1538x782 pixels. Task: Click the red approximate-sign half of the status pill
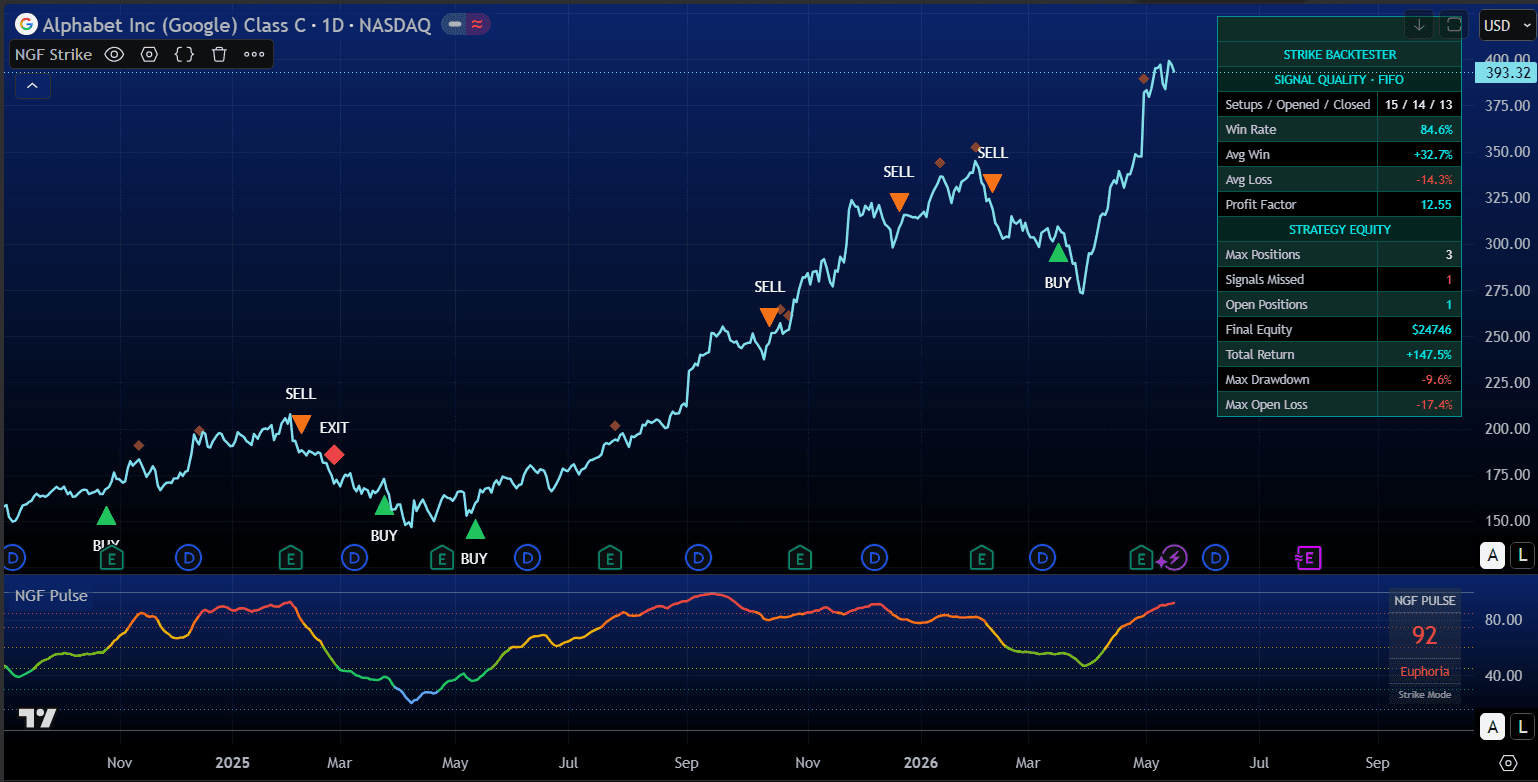[476, 25]
